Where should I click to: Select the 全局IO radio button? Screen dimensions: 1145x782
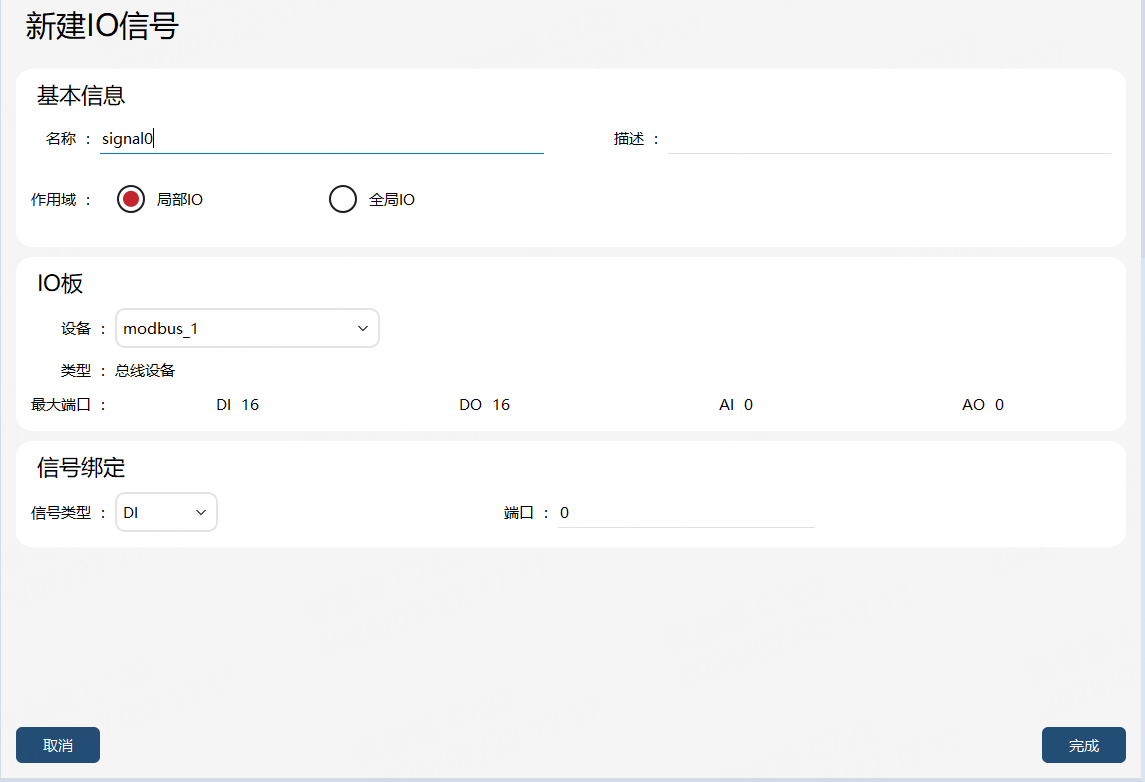342,199
